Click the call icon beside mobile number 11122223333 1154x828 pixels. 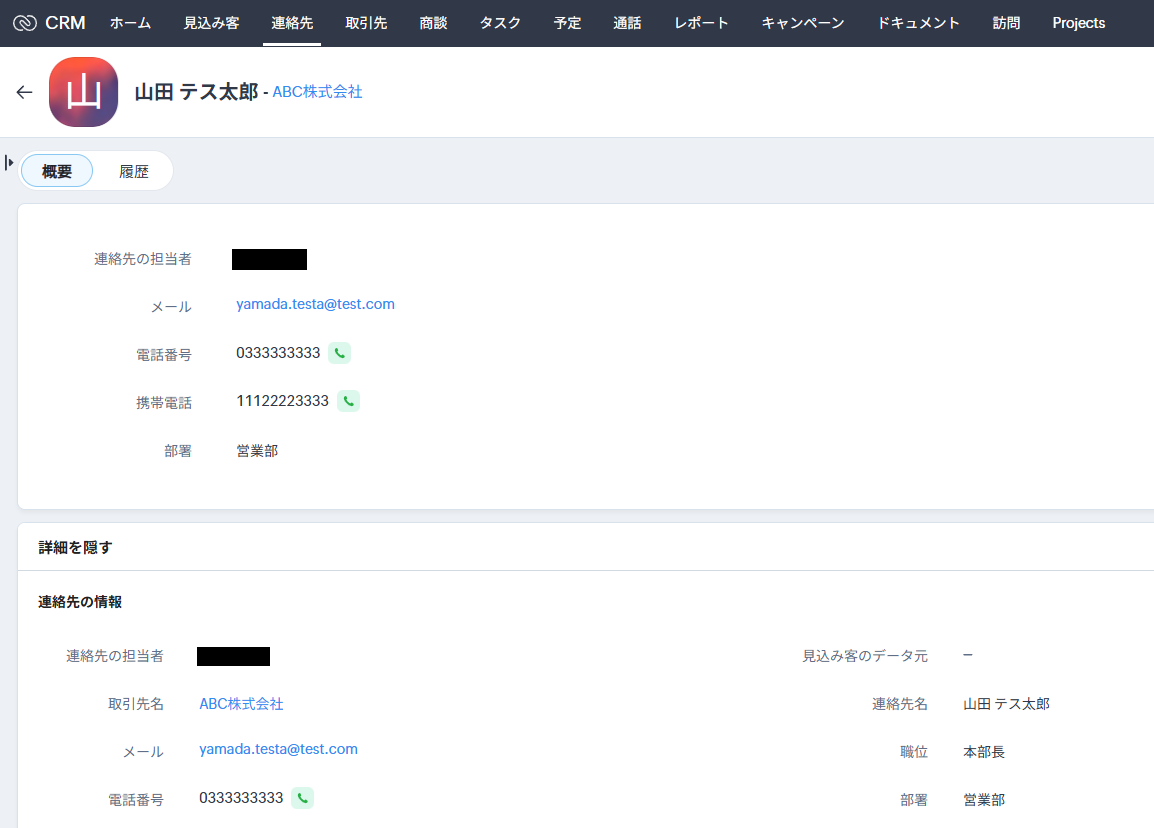348,401
